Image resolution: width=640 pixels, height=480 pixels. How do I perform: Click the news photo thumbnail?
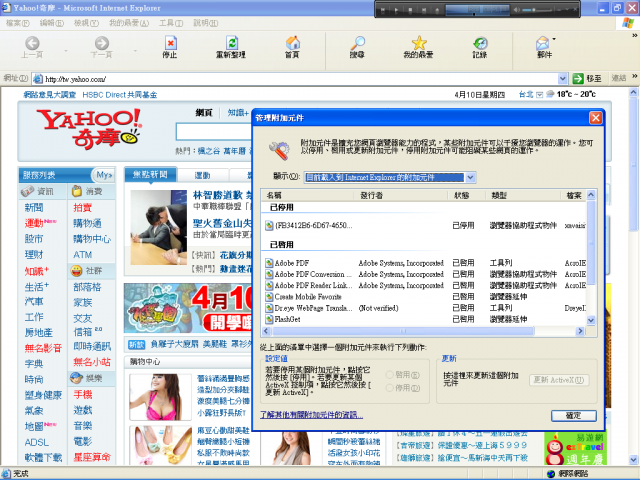[159, 227]
